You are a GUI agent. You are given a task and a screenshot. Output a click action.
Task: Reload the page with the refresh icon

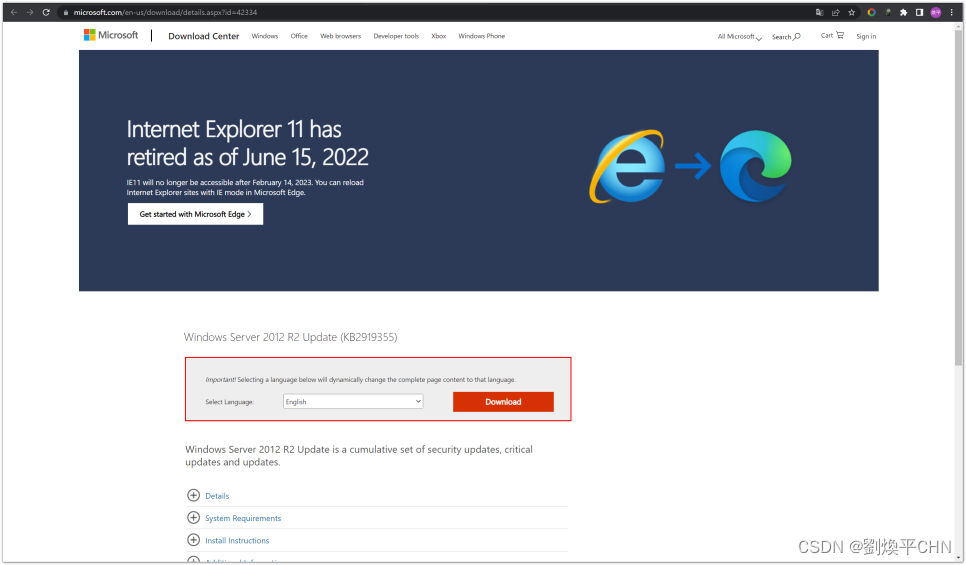point(46,12)
